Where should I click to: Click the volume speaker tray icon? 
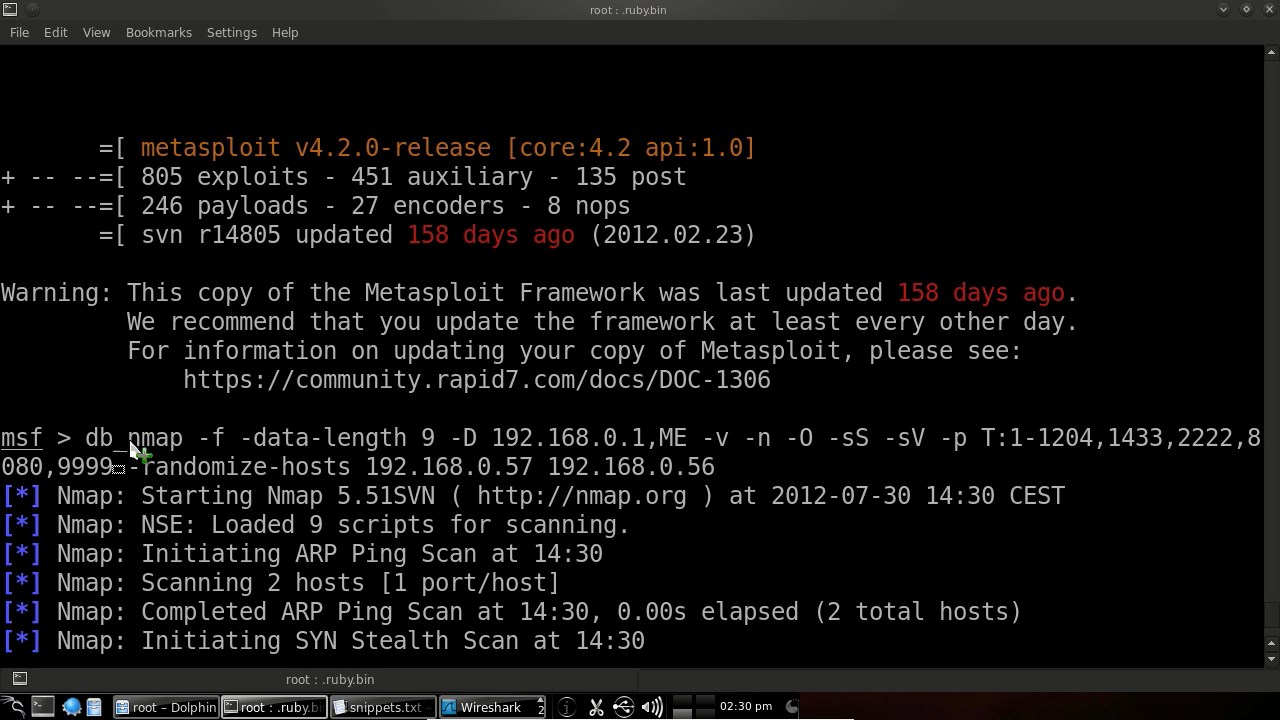[651, 707]
